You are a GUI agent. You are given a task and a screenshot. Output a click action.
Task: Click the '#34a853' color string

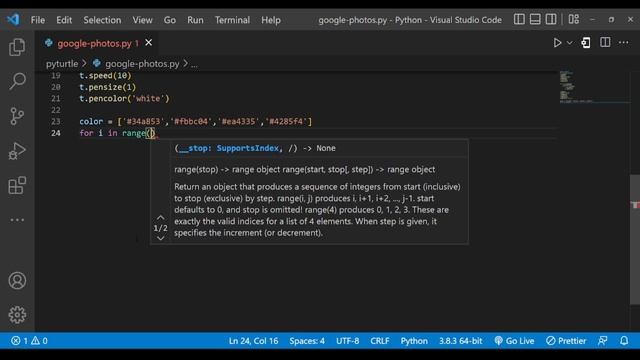(x=143, y=121)
